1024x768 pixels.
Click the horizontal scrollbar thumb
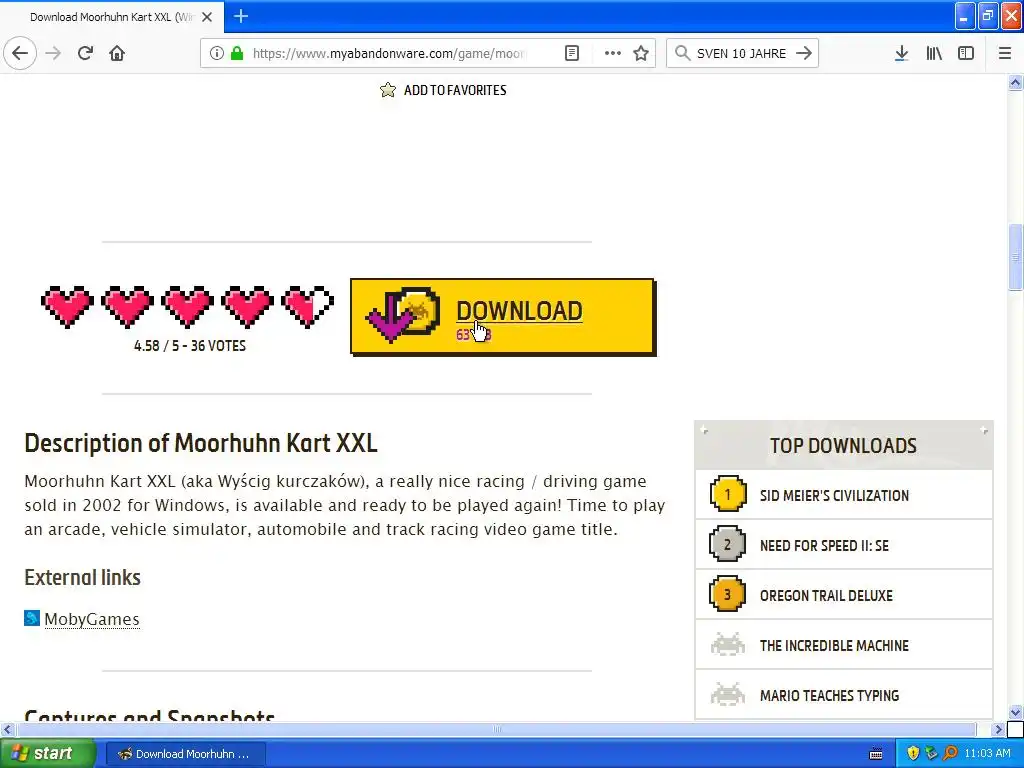496,729
